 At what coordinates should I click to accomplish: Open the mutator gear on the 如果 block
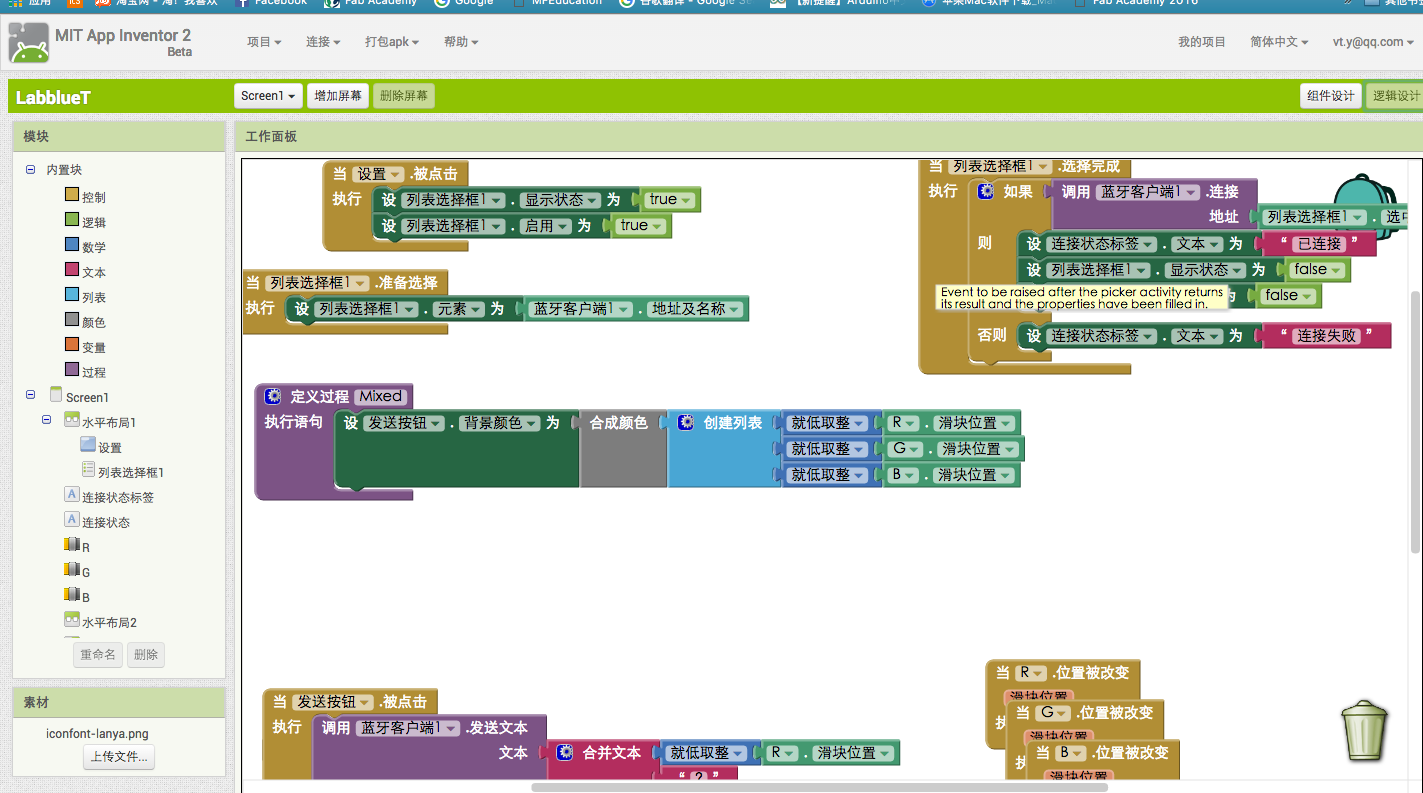pos(985,191)
